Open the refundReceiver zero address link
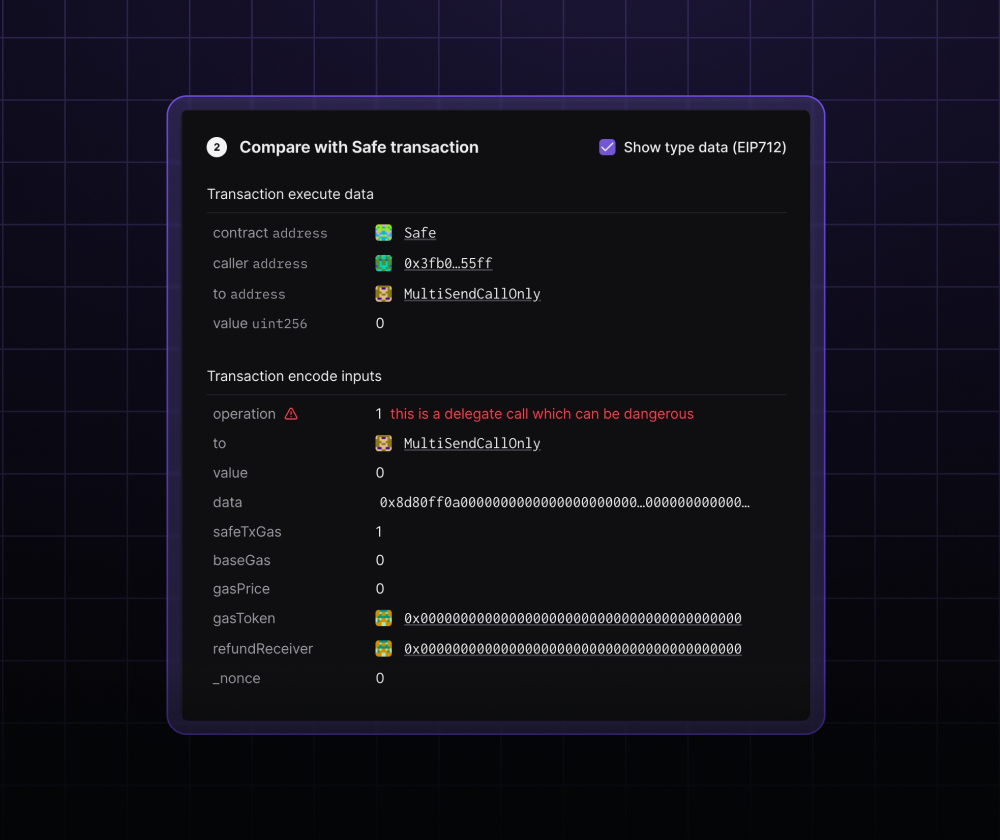Image resolution: width=1000 pixels, height=840 pixels. pyautogui.click(x=572, y=649)
